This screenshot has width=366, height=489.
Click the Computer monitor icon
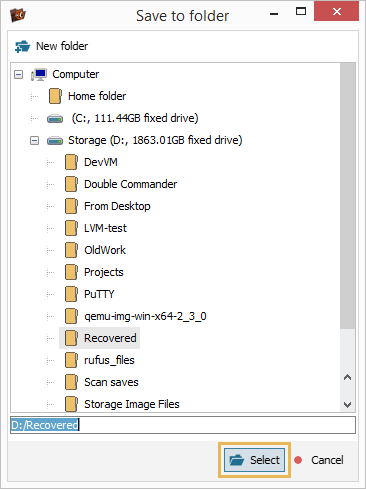[39, 74]
